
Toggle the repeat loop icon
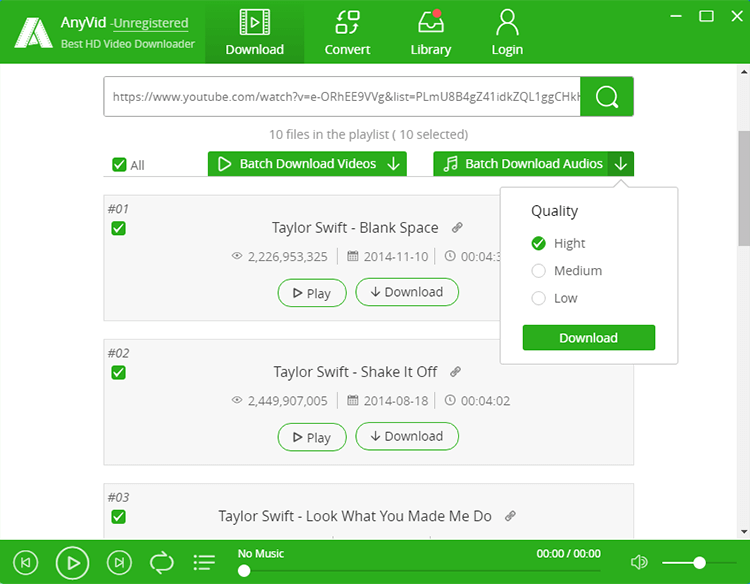pos(162,562)
